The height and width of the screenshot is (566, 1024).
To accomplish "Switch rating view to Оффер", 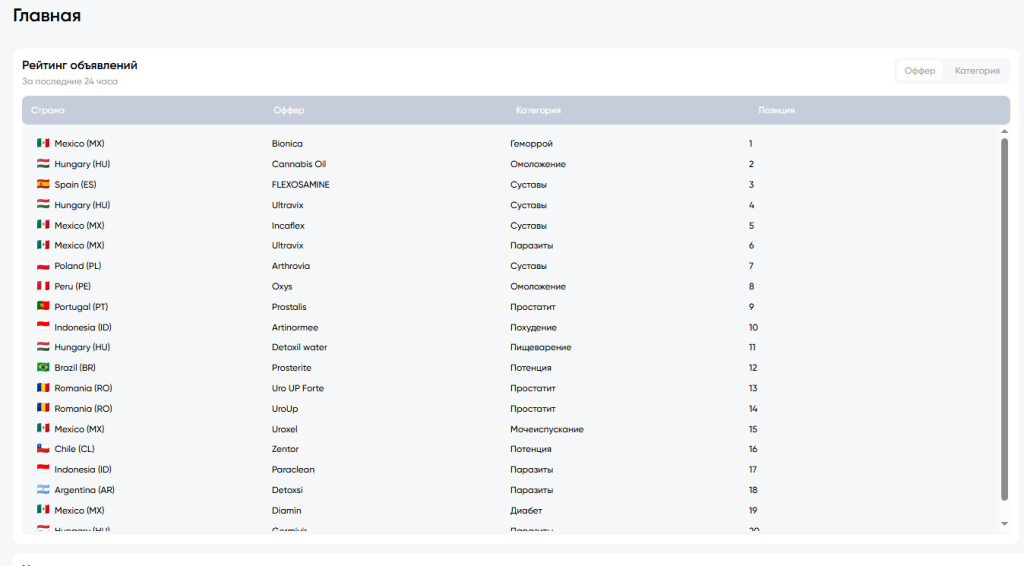I will point(920,71).
